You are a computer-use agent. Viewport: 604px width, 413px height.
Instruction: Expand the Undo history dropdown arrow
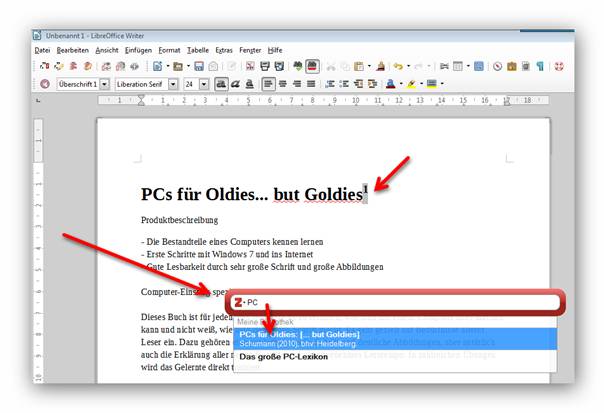pos(409,66)
